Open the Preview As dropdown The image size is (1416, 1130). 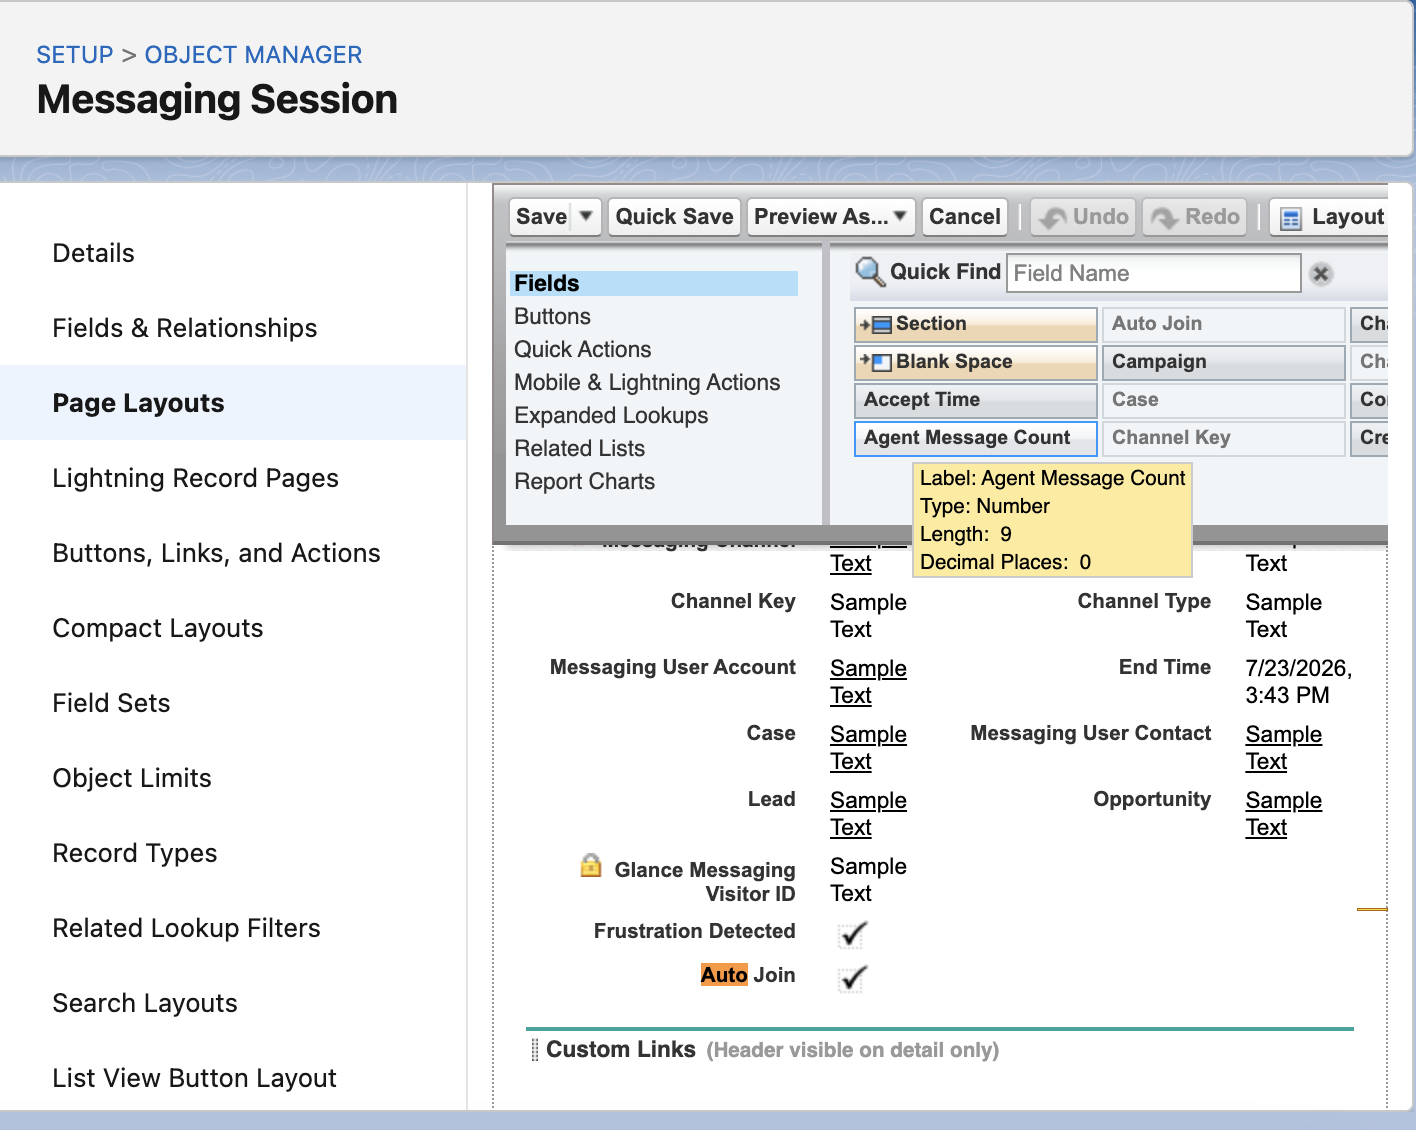pos(831,217)
